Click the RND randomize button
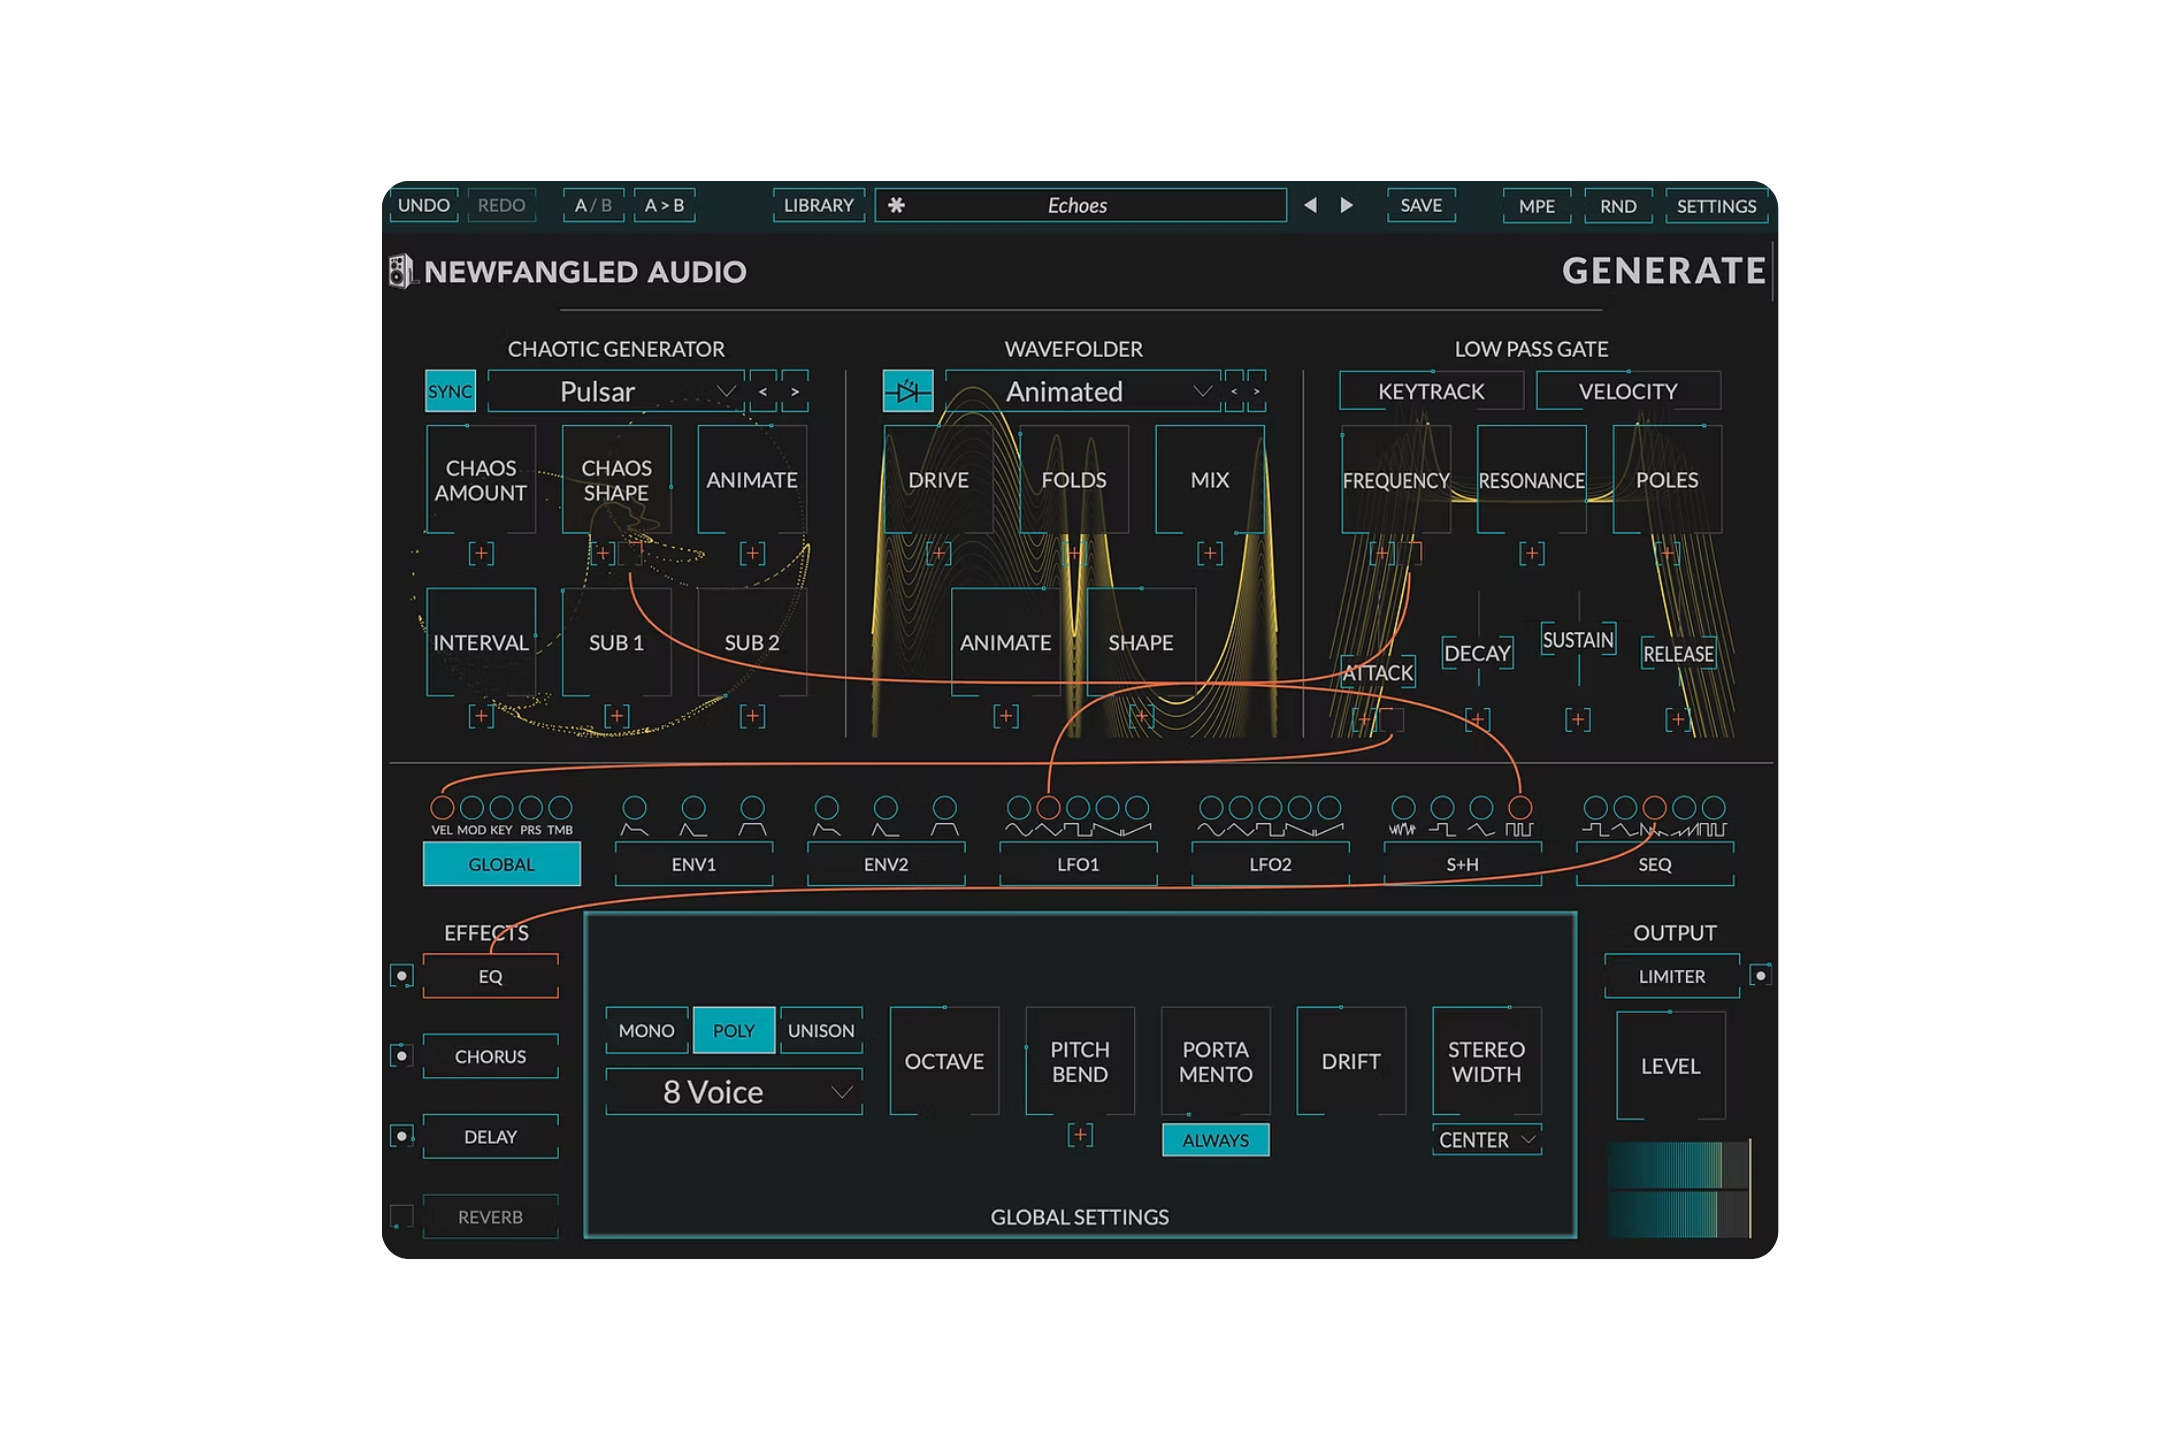Screen dimensions: 2160x1440 click(1618, 206)
